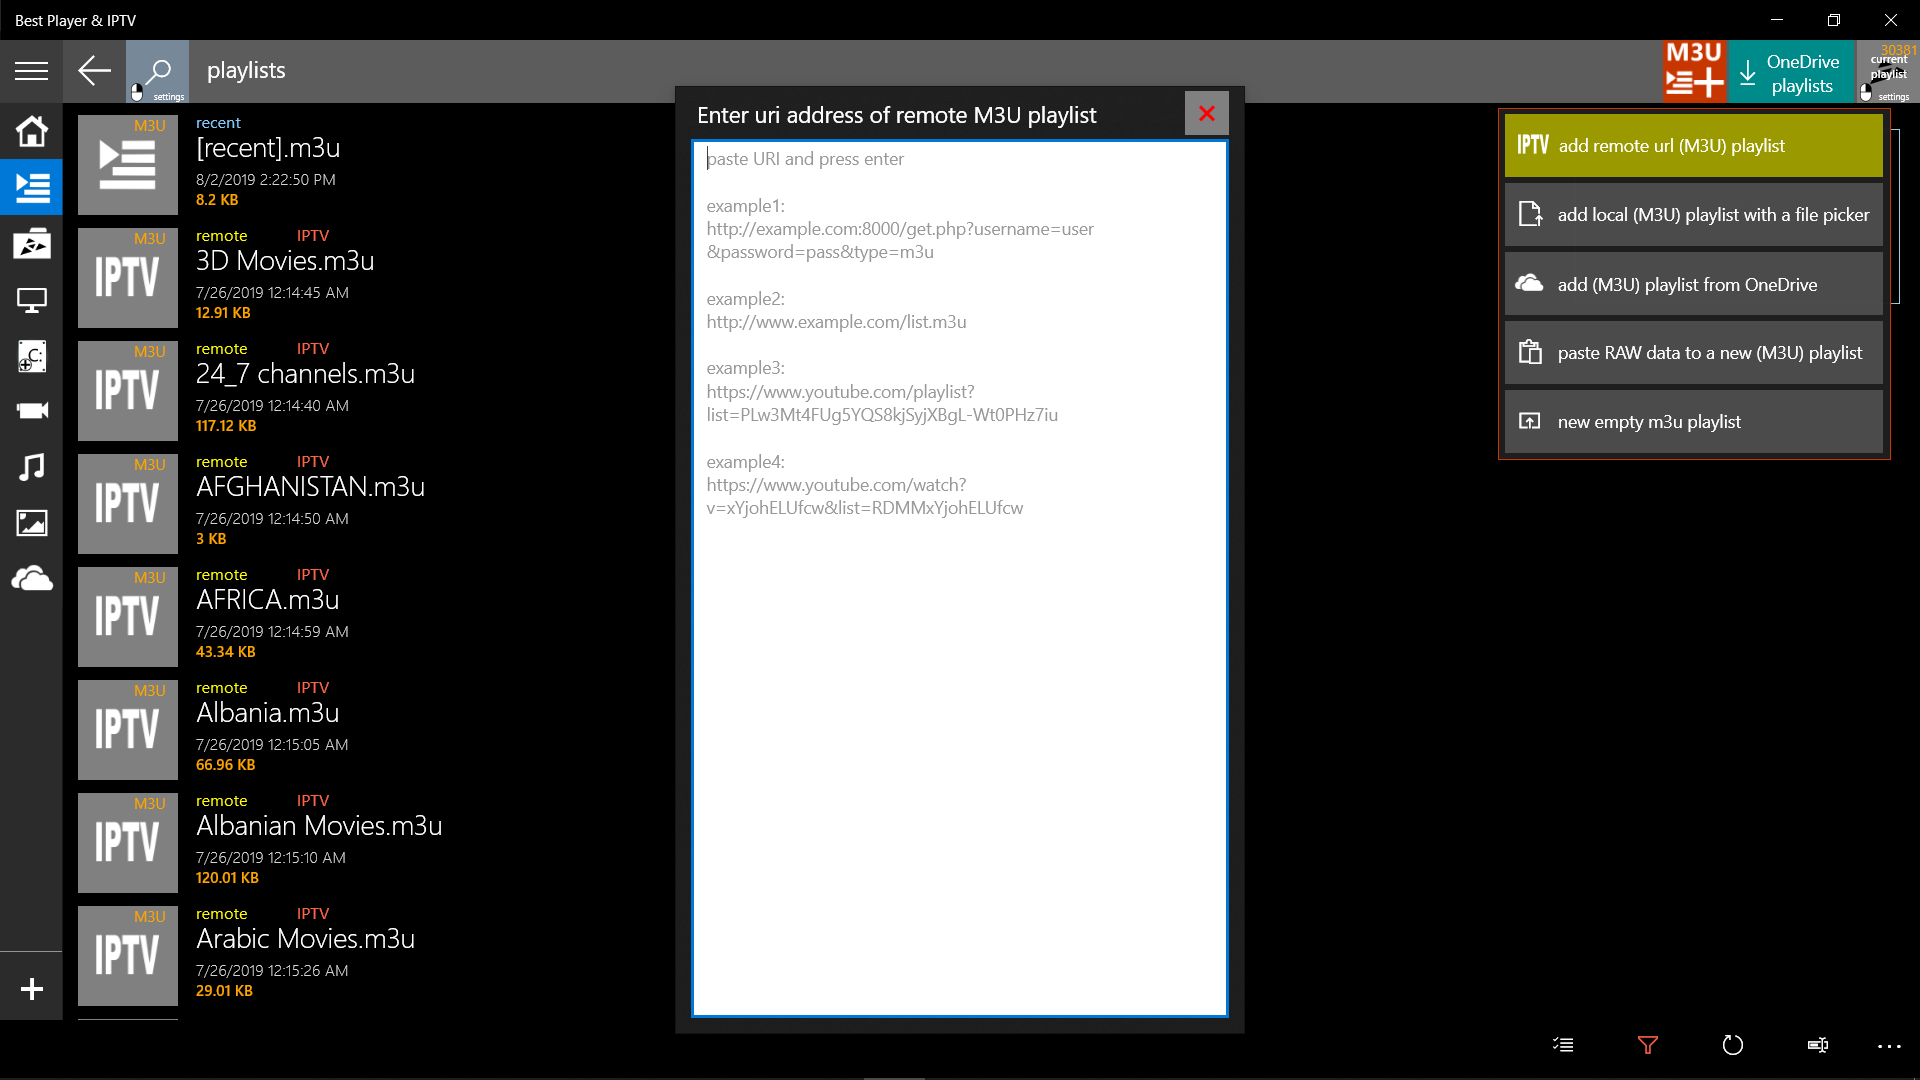Click the IPTV thumbnail for 3D Movies
Screen dimensions: 1920x1080
coord(128,278)
